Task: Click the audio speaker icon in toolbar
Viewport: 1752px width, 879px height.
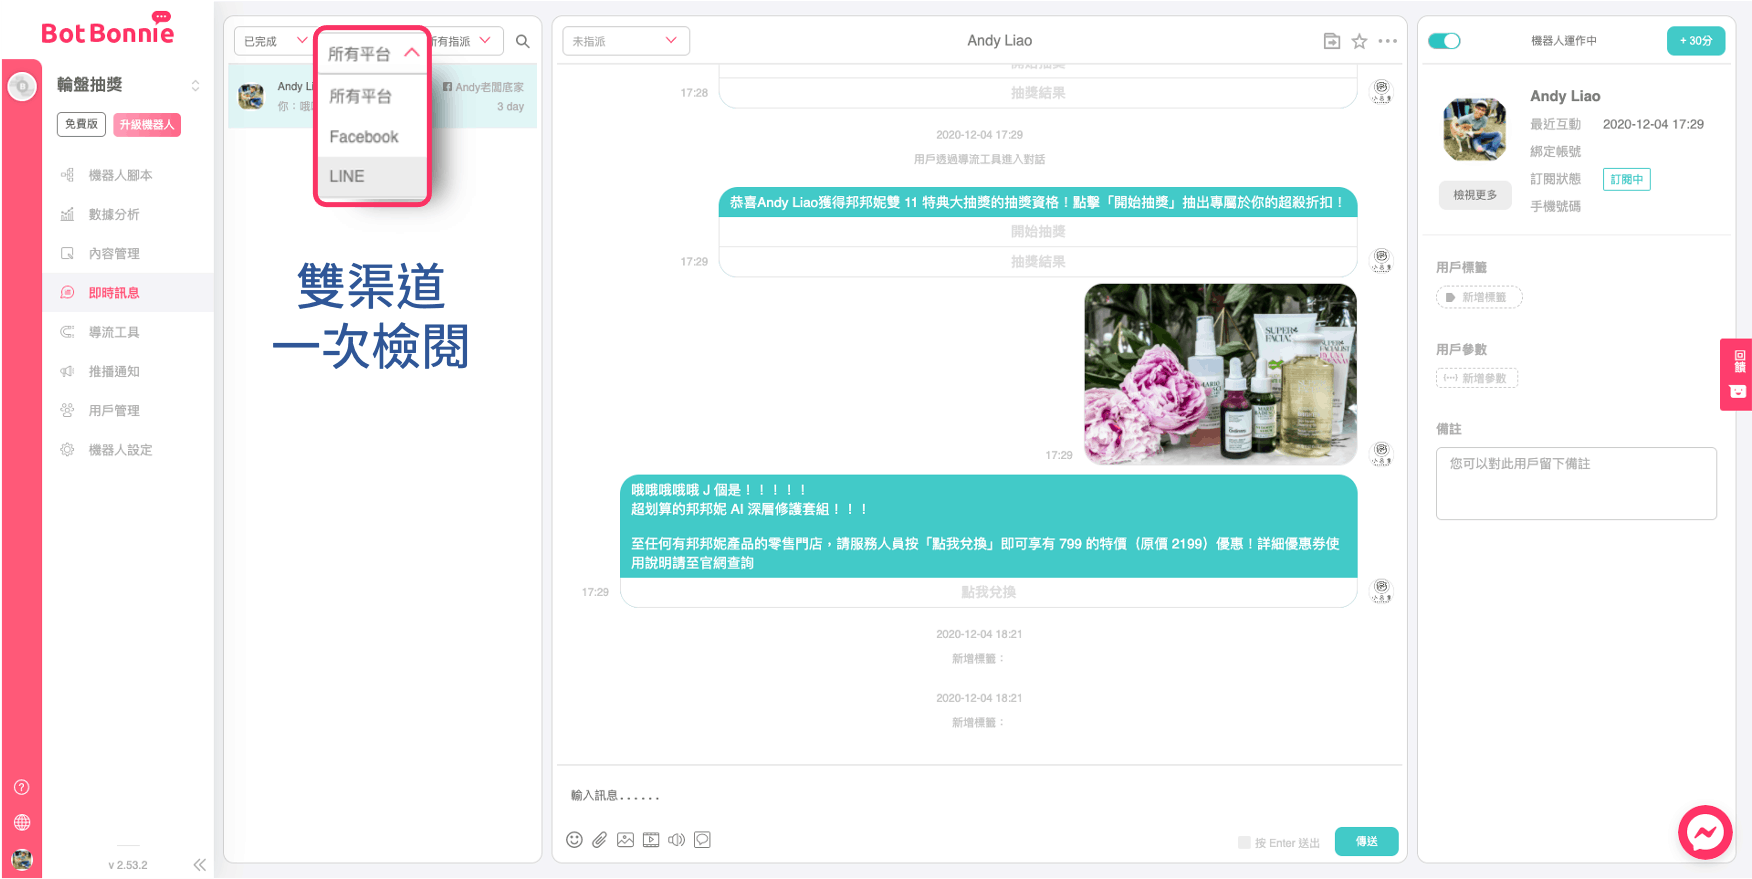Action: tap(677, 840)
